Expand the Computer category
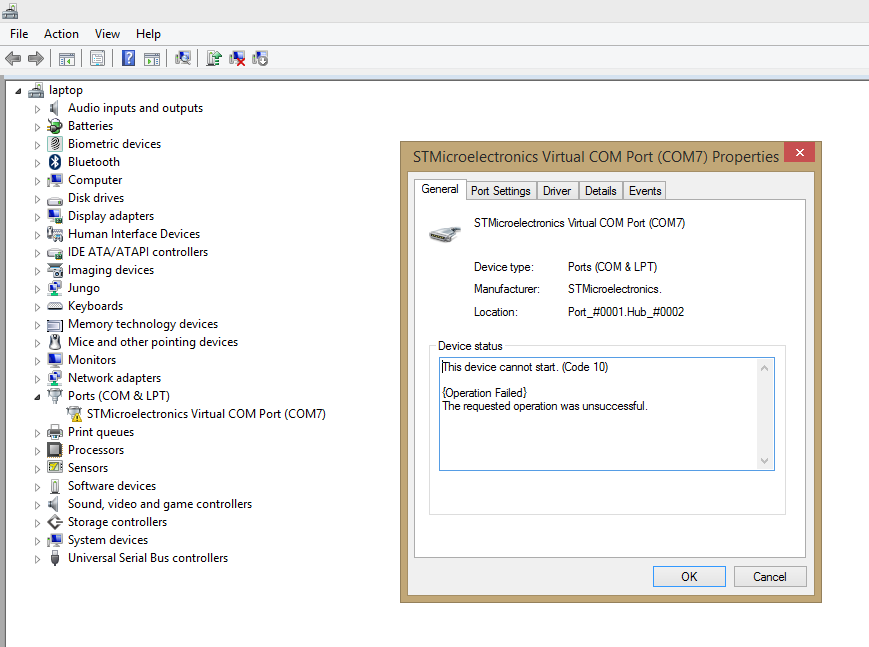 click(x=37, y=181)
